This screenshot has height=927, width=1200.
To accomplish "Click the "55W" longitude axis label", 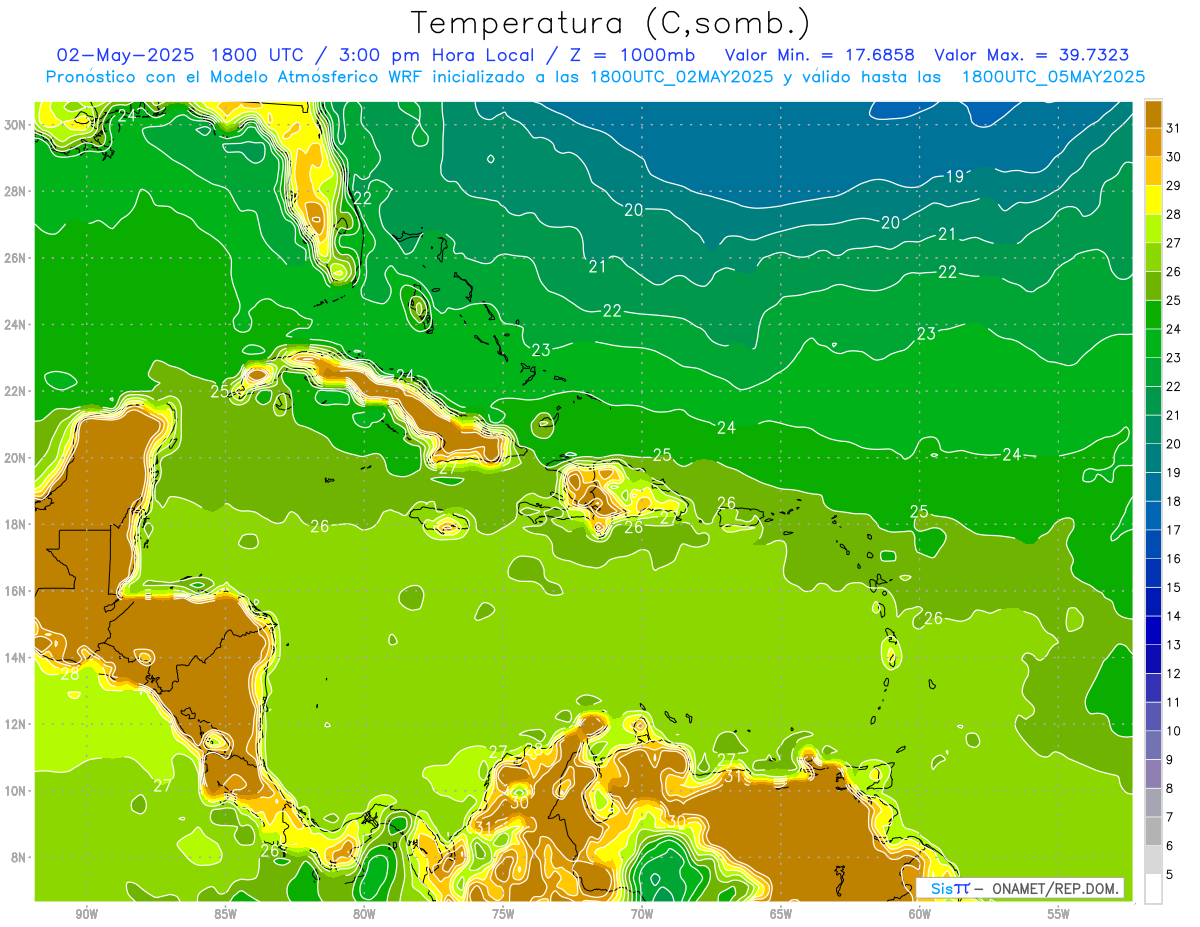I will click(1059, 914).
